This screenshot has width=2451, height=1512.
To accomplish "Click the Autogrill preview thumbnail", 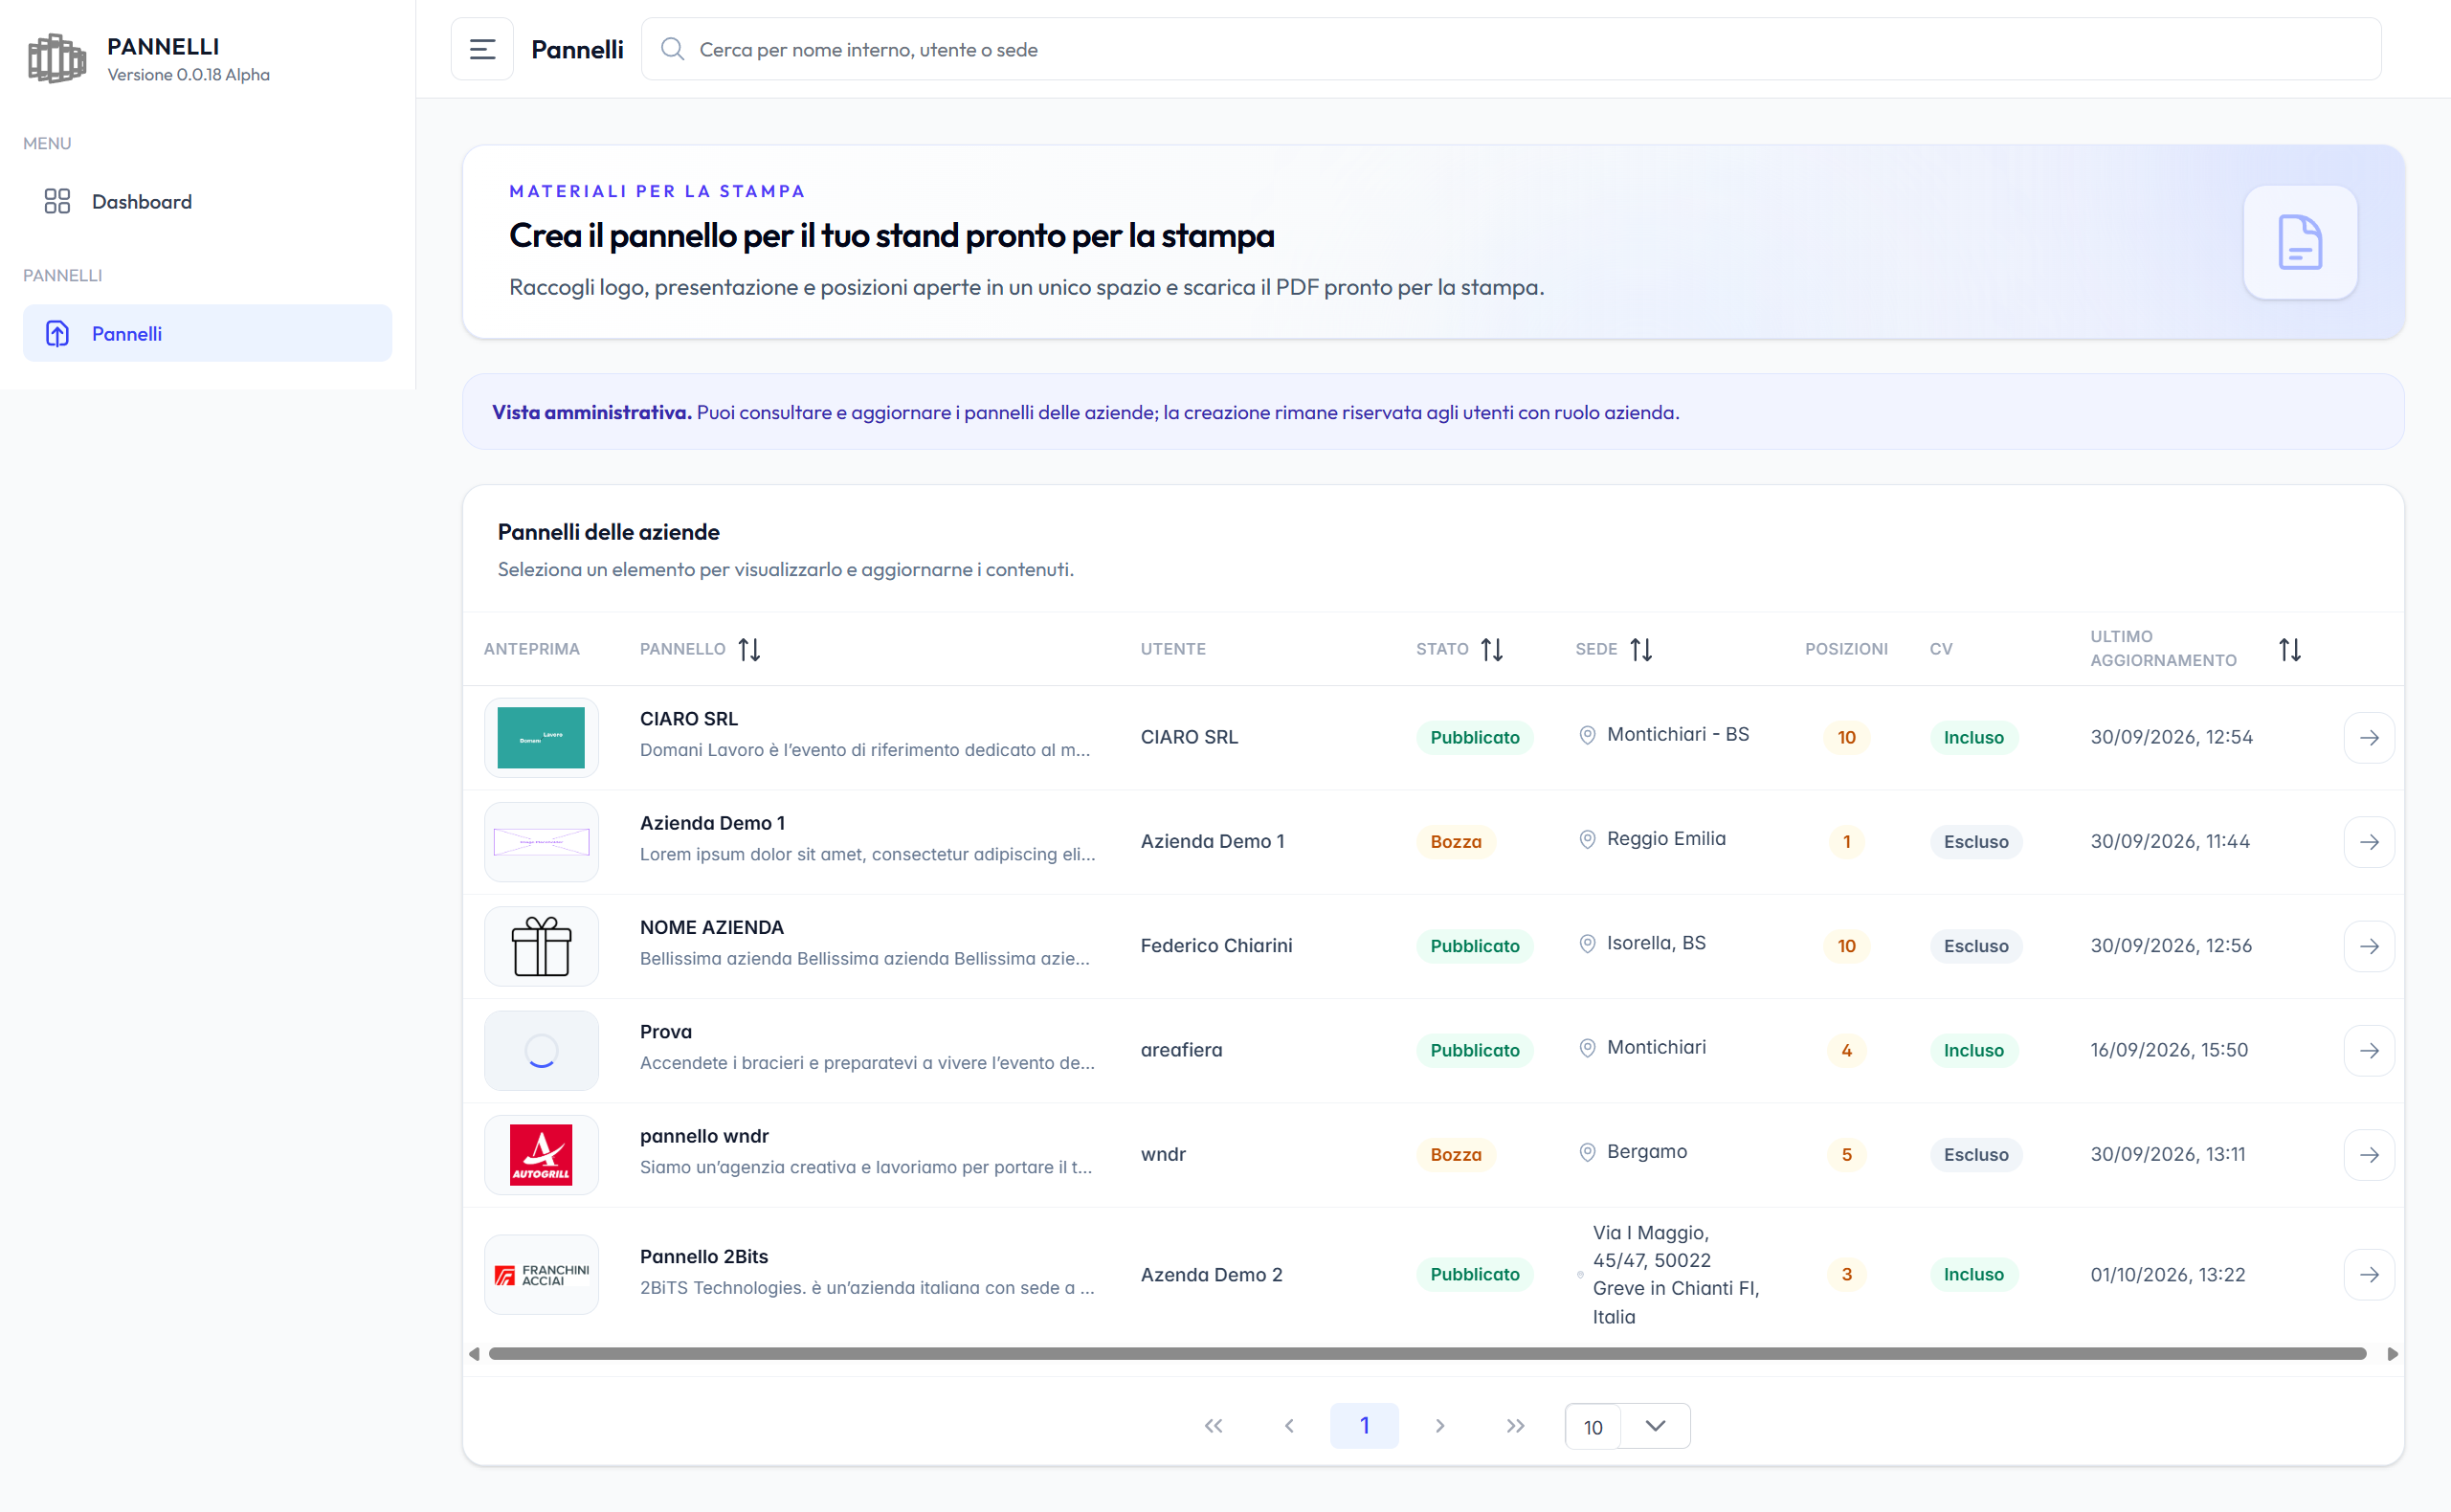I will [541, 1155].
